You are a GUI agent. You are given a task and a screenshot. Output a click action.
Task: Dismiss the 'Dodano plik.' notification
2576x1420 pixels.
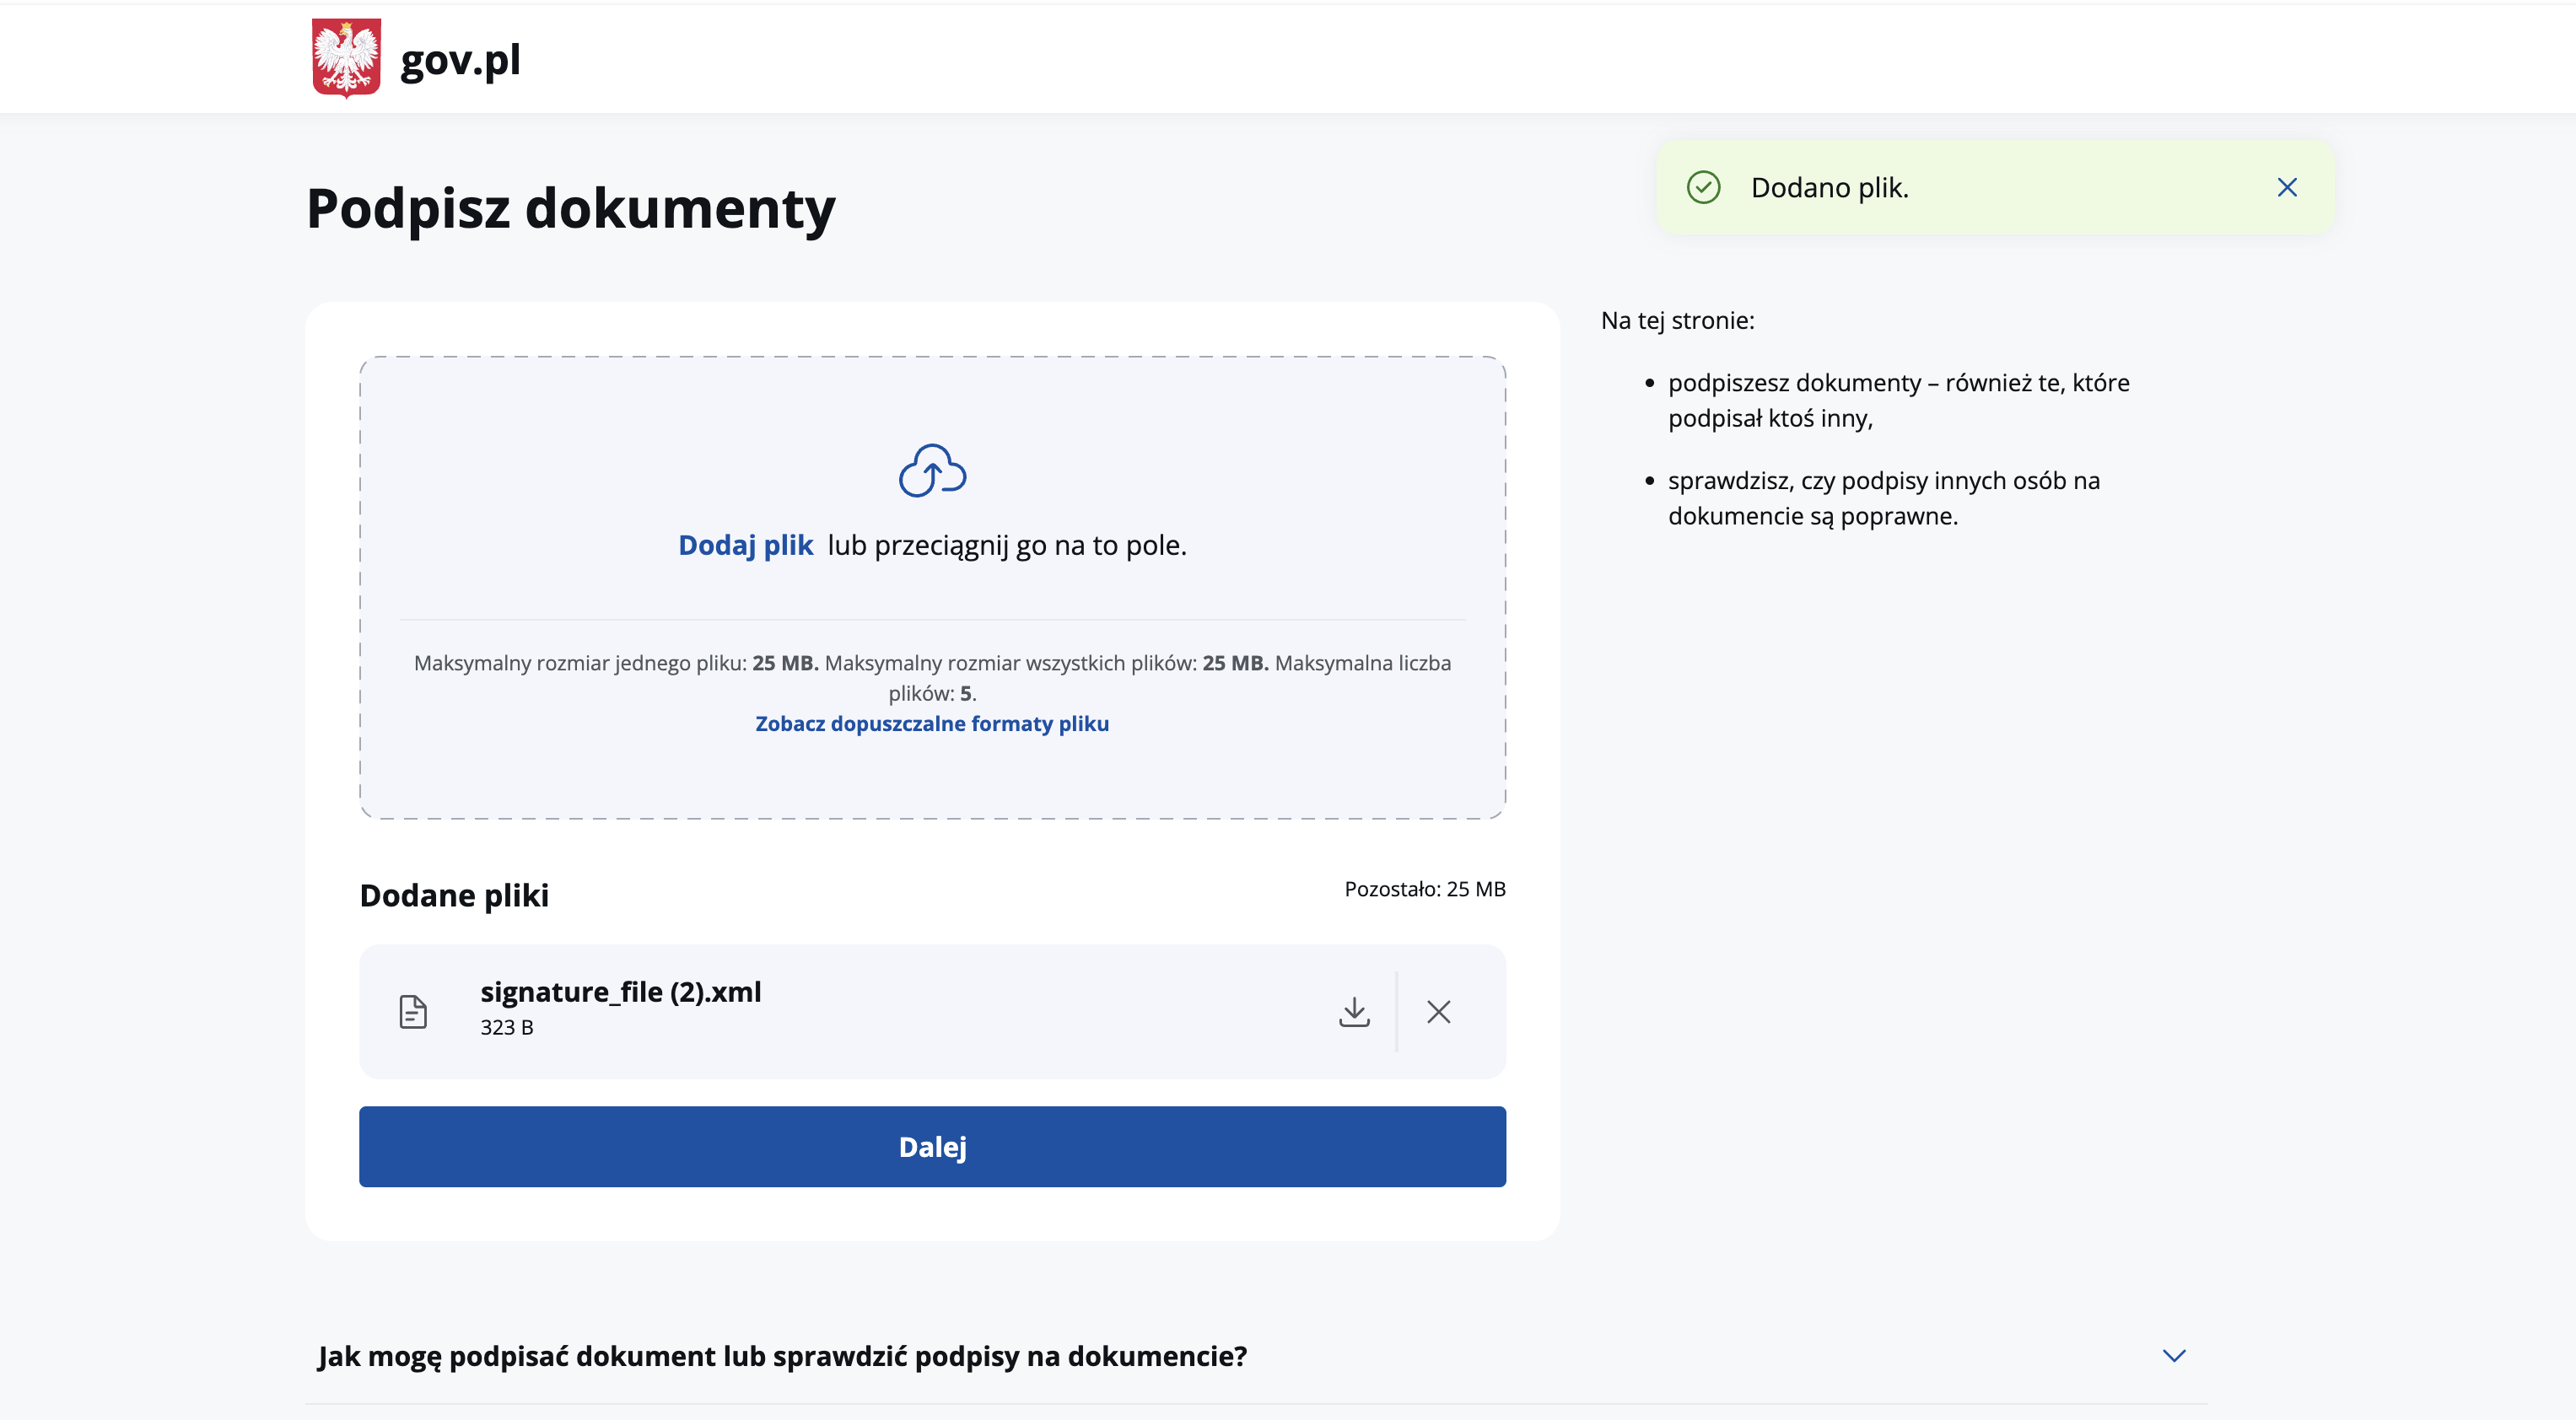pyautogui.click(x=2286, y=188)
